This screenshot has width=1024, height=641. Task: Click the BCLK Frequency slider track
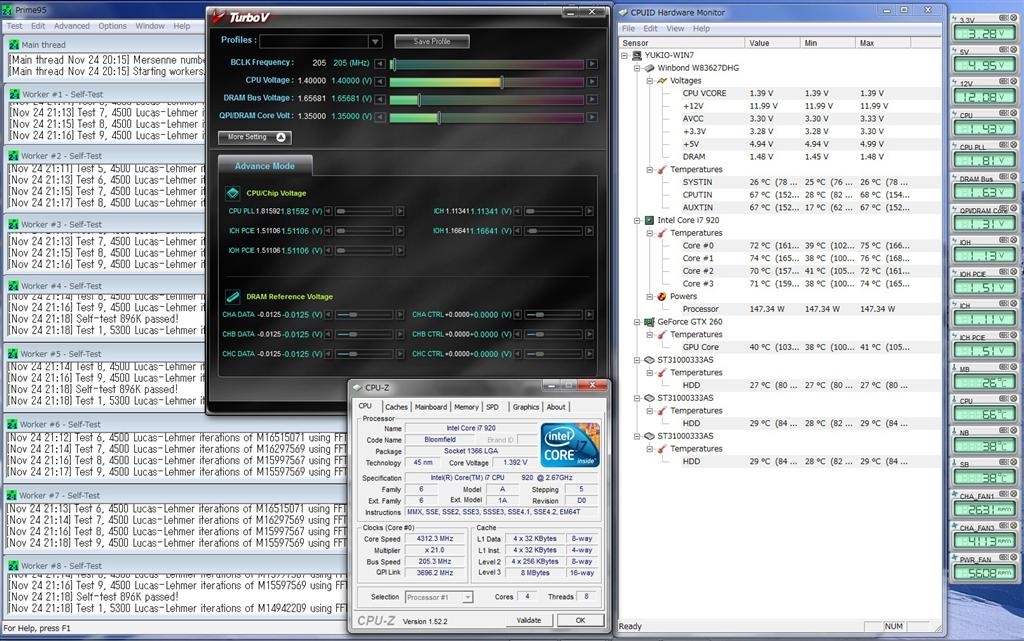point(488,64)
